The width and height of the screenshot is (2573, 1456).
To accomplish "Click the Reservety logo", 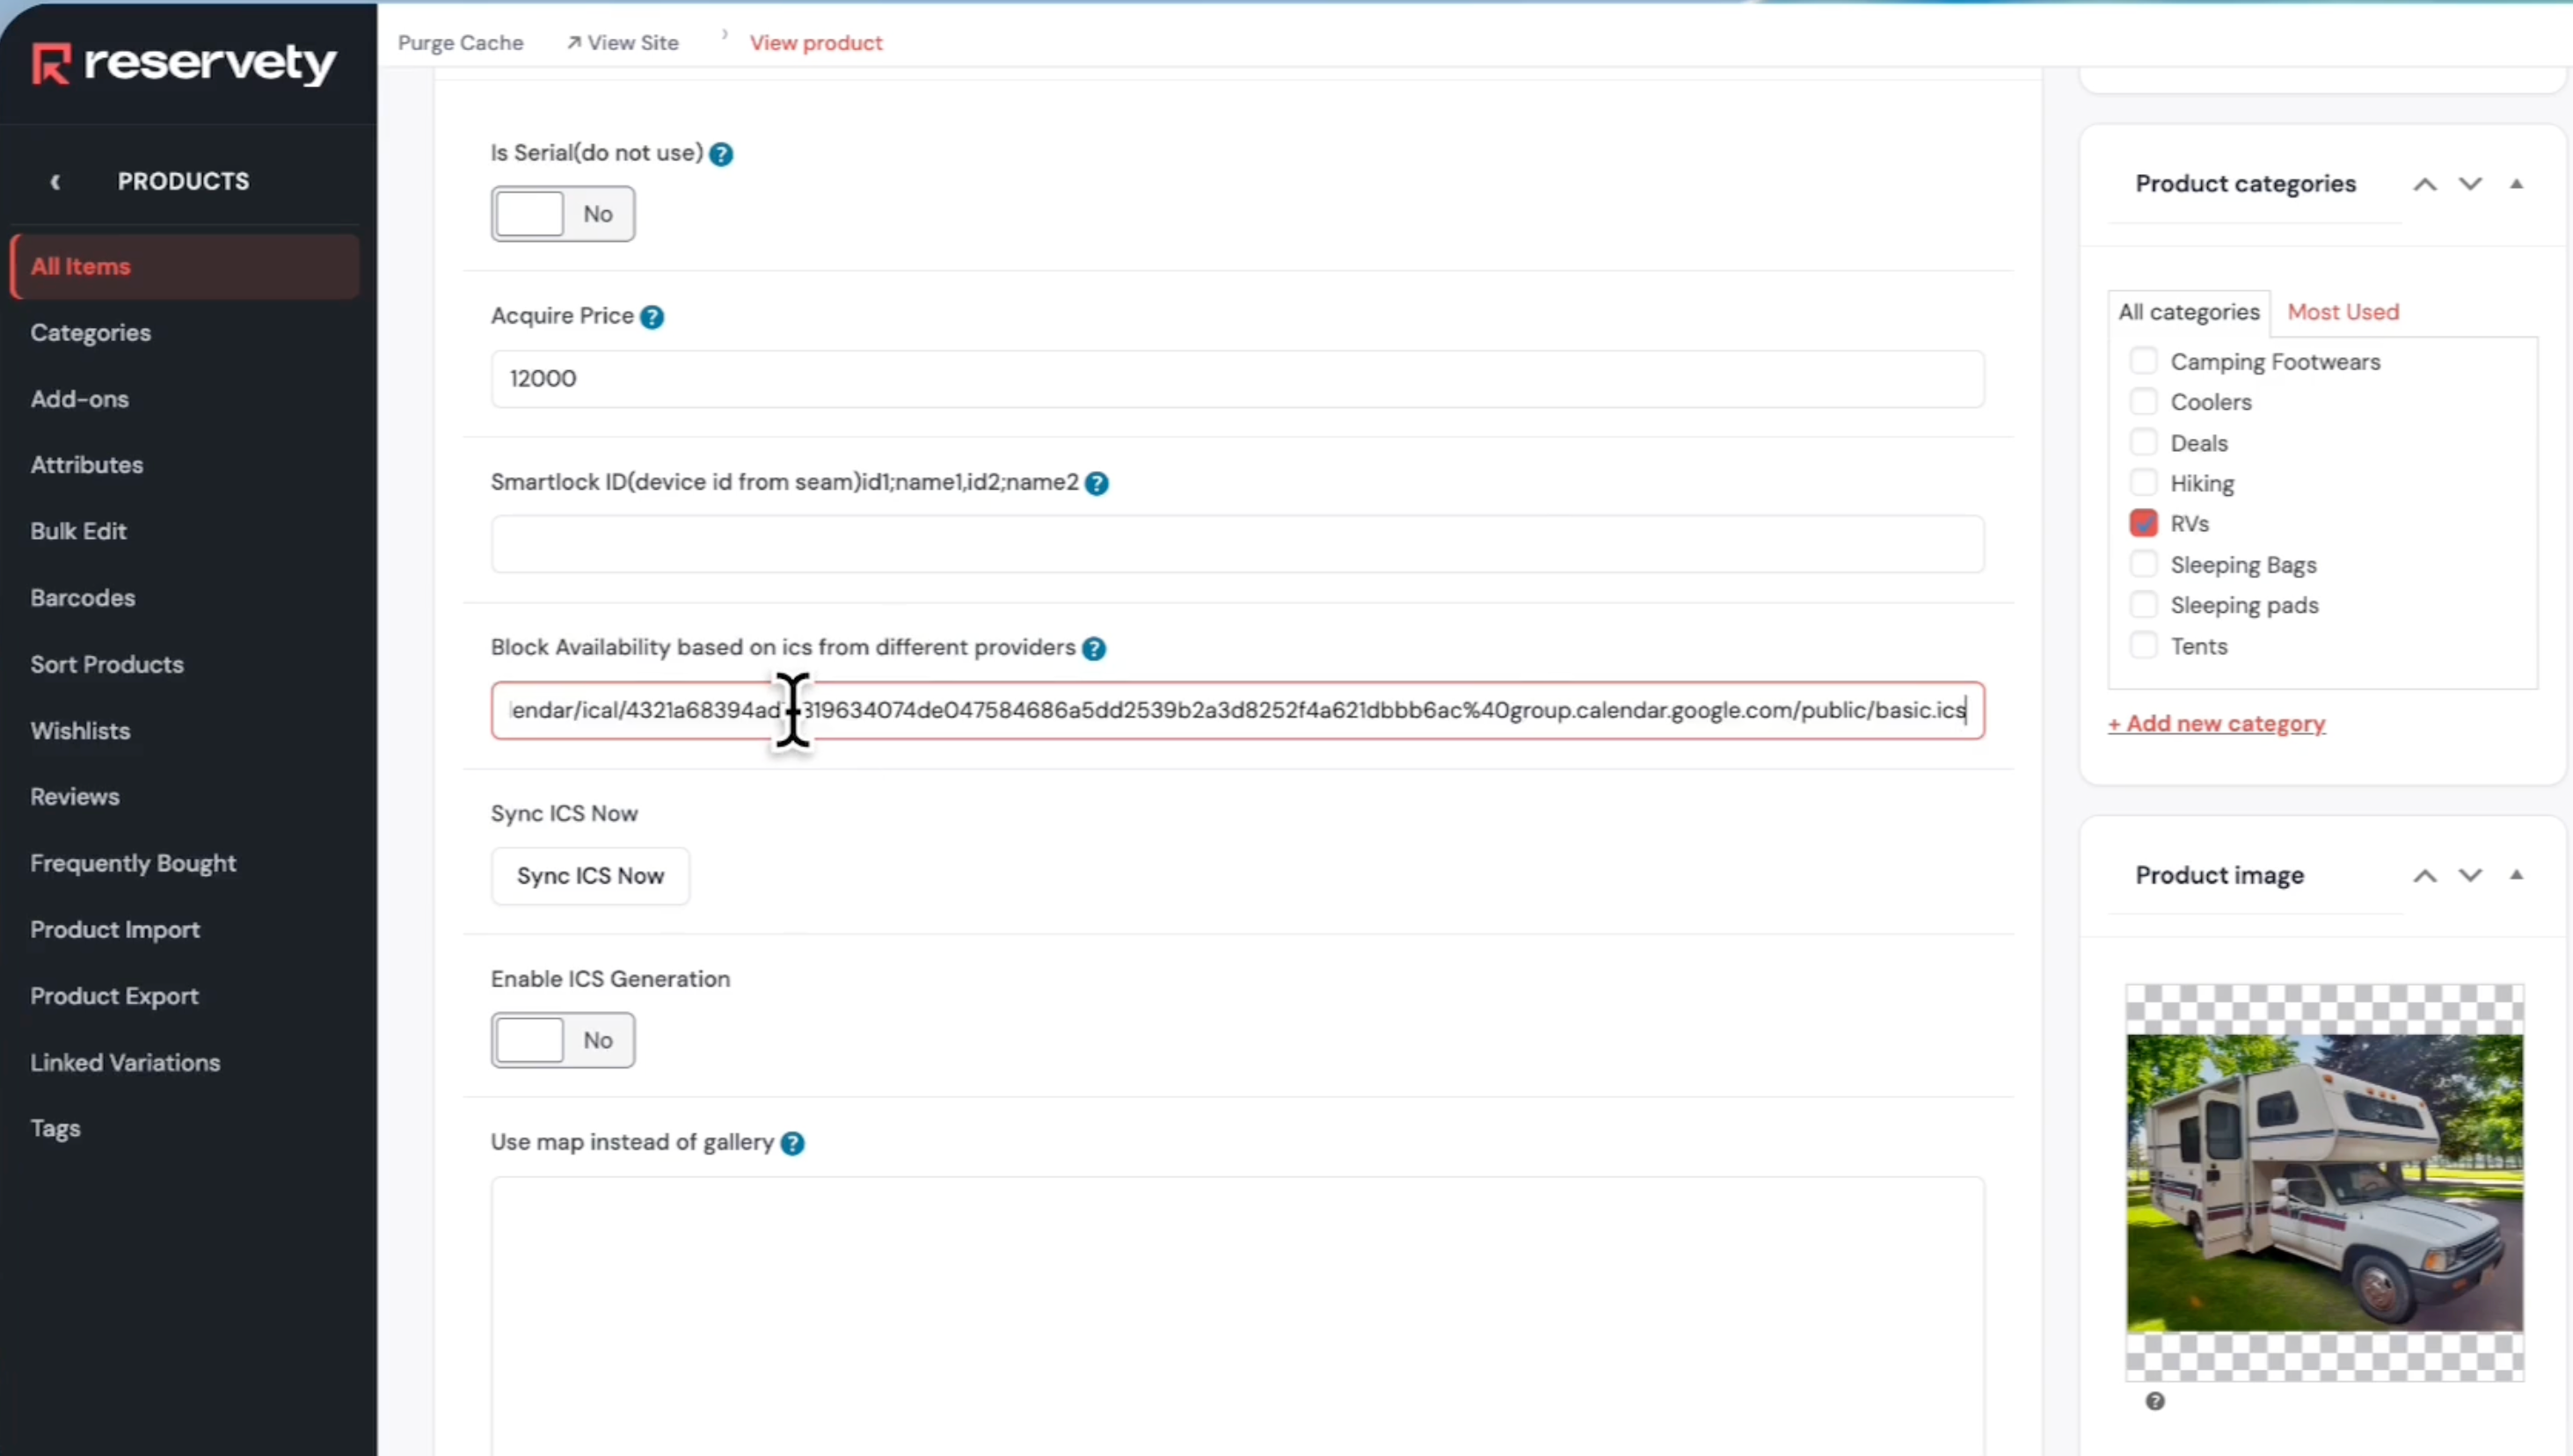I will [184, 63].
